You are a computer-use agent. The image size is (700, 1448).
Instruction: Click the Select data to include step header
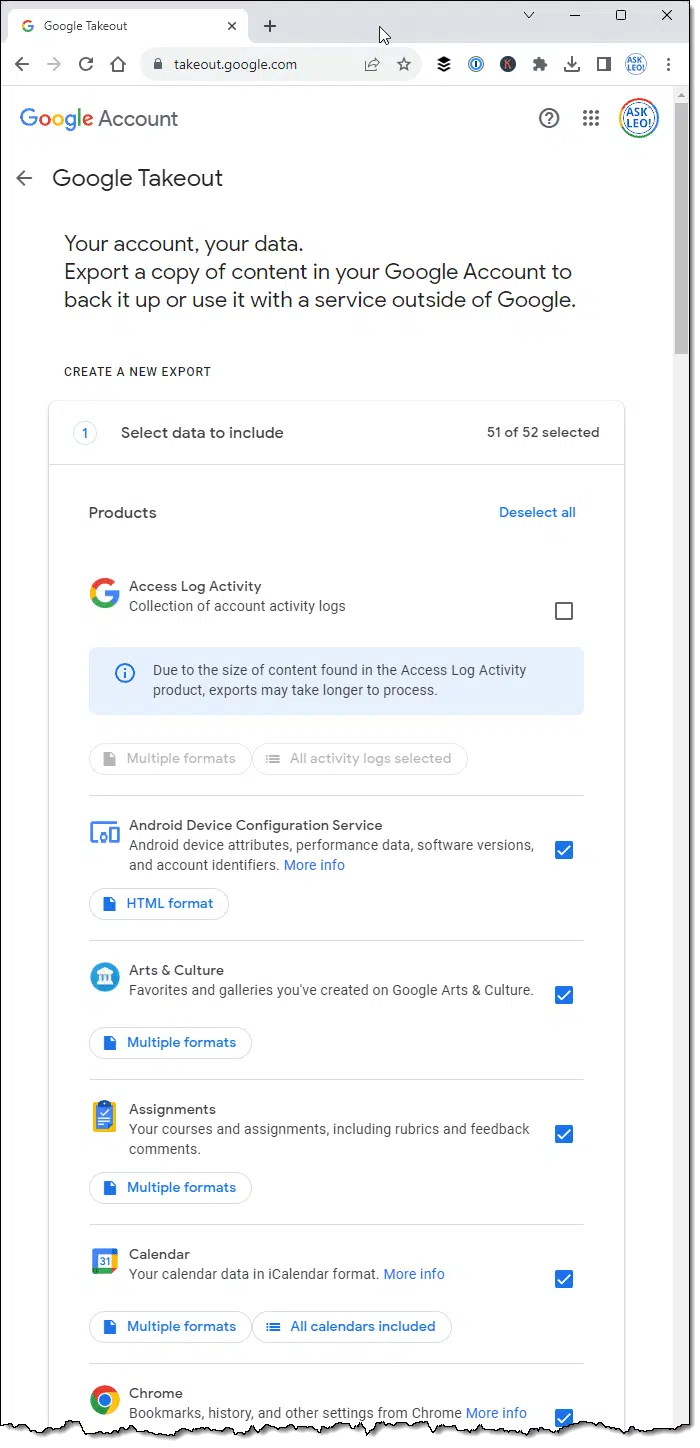[x=336, y=433]
